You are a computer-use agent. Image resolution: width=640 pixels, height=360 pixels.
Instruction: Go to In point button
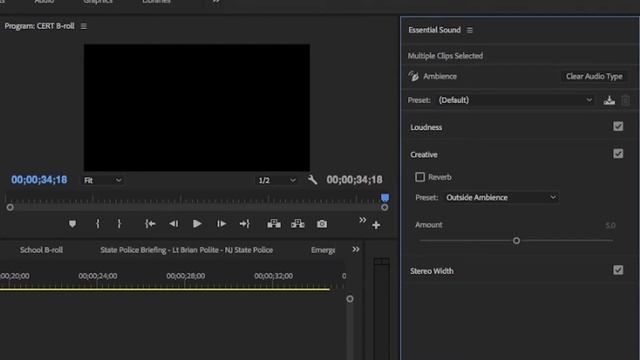tap(150, 224)
